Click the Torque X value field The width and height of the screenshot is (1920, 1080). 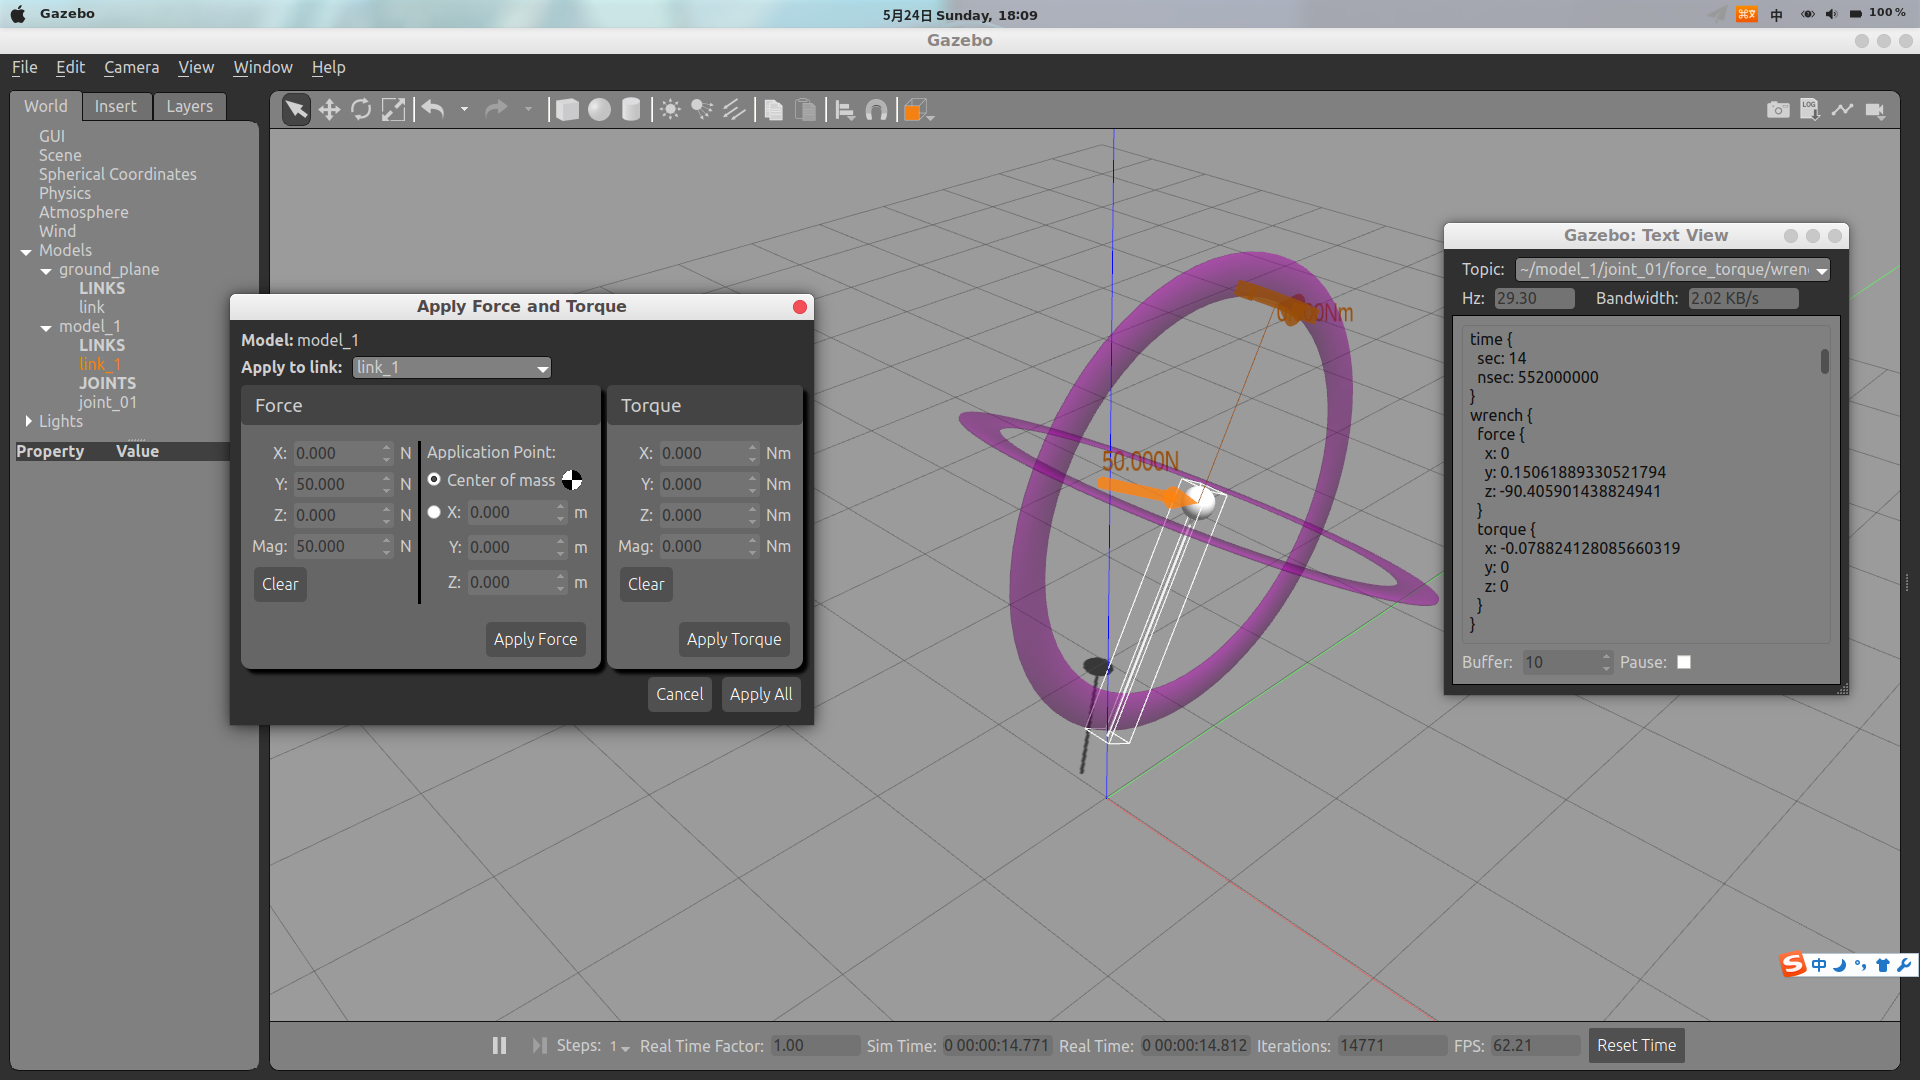click(x=709, y=453)
